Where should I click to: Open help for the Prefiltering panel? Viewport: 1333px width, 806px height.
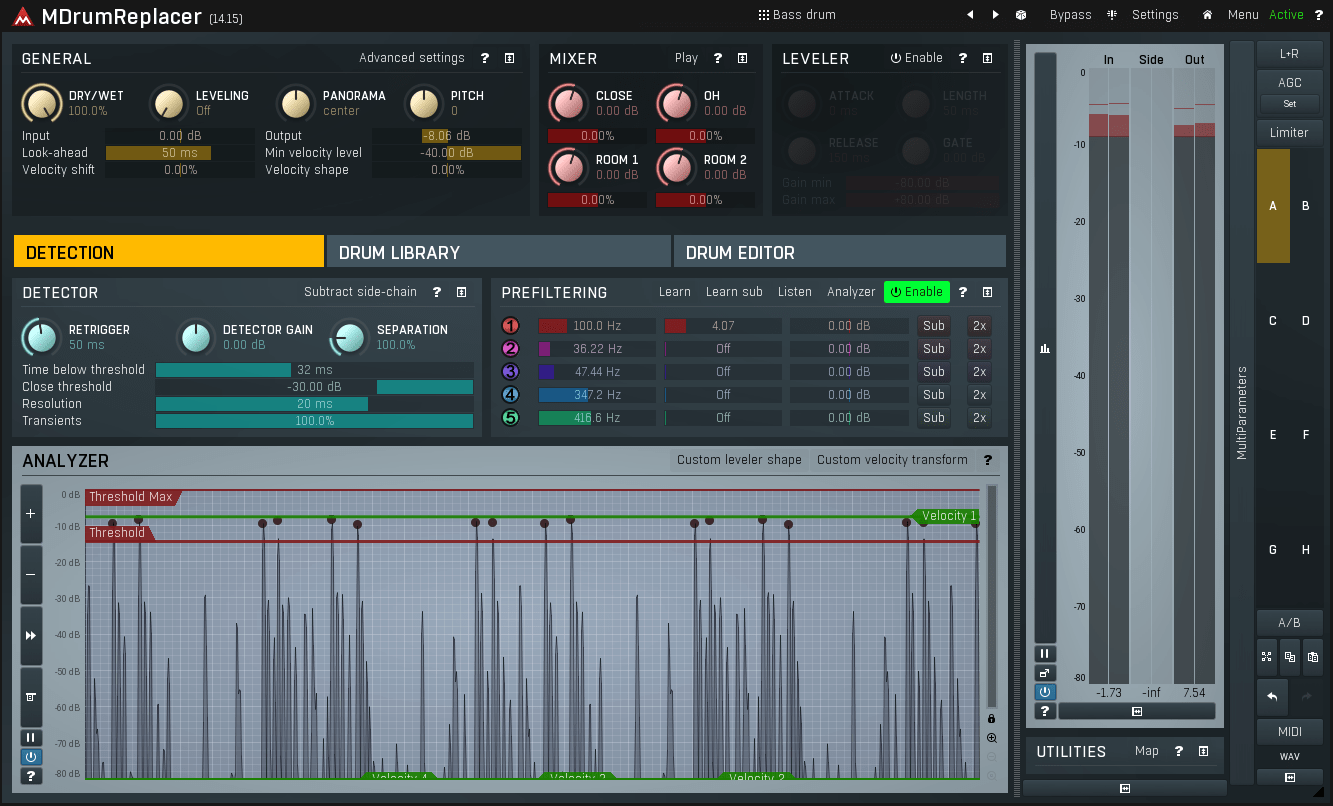[963, 292]
